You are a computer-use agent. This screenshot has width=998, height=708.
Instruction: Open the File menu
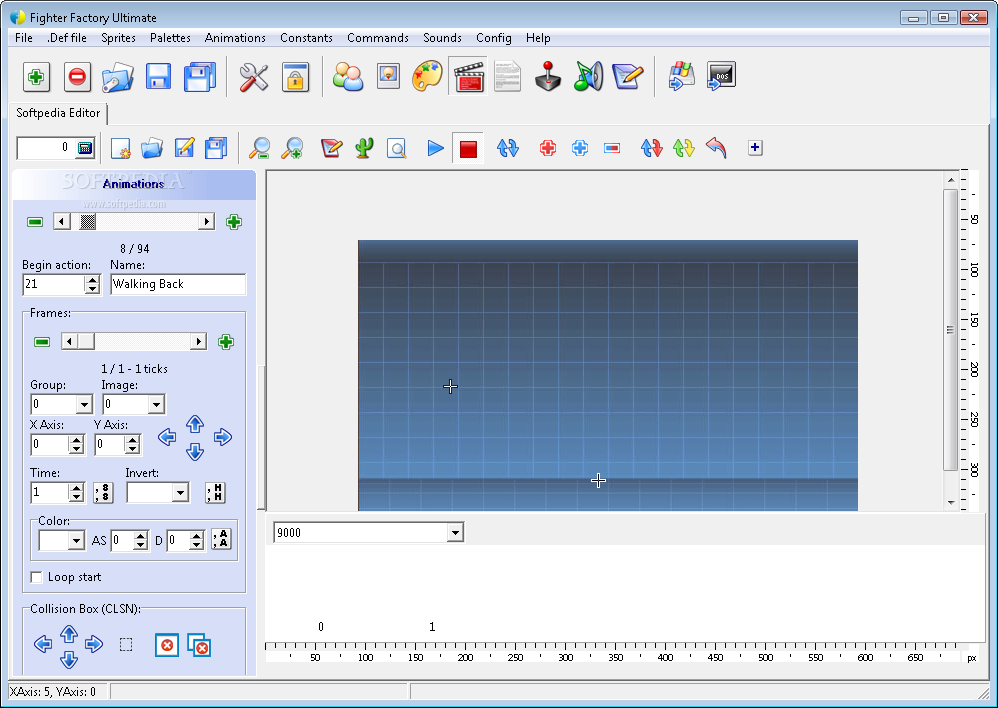pyautogui.click(x=24, y=38)
